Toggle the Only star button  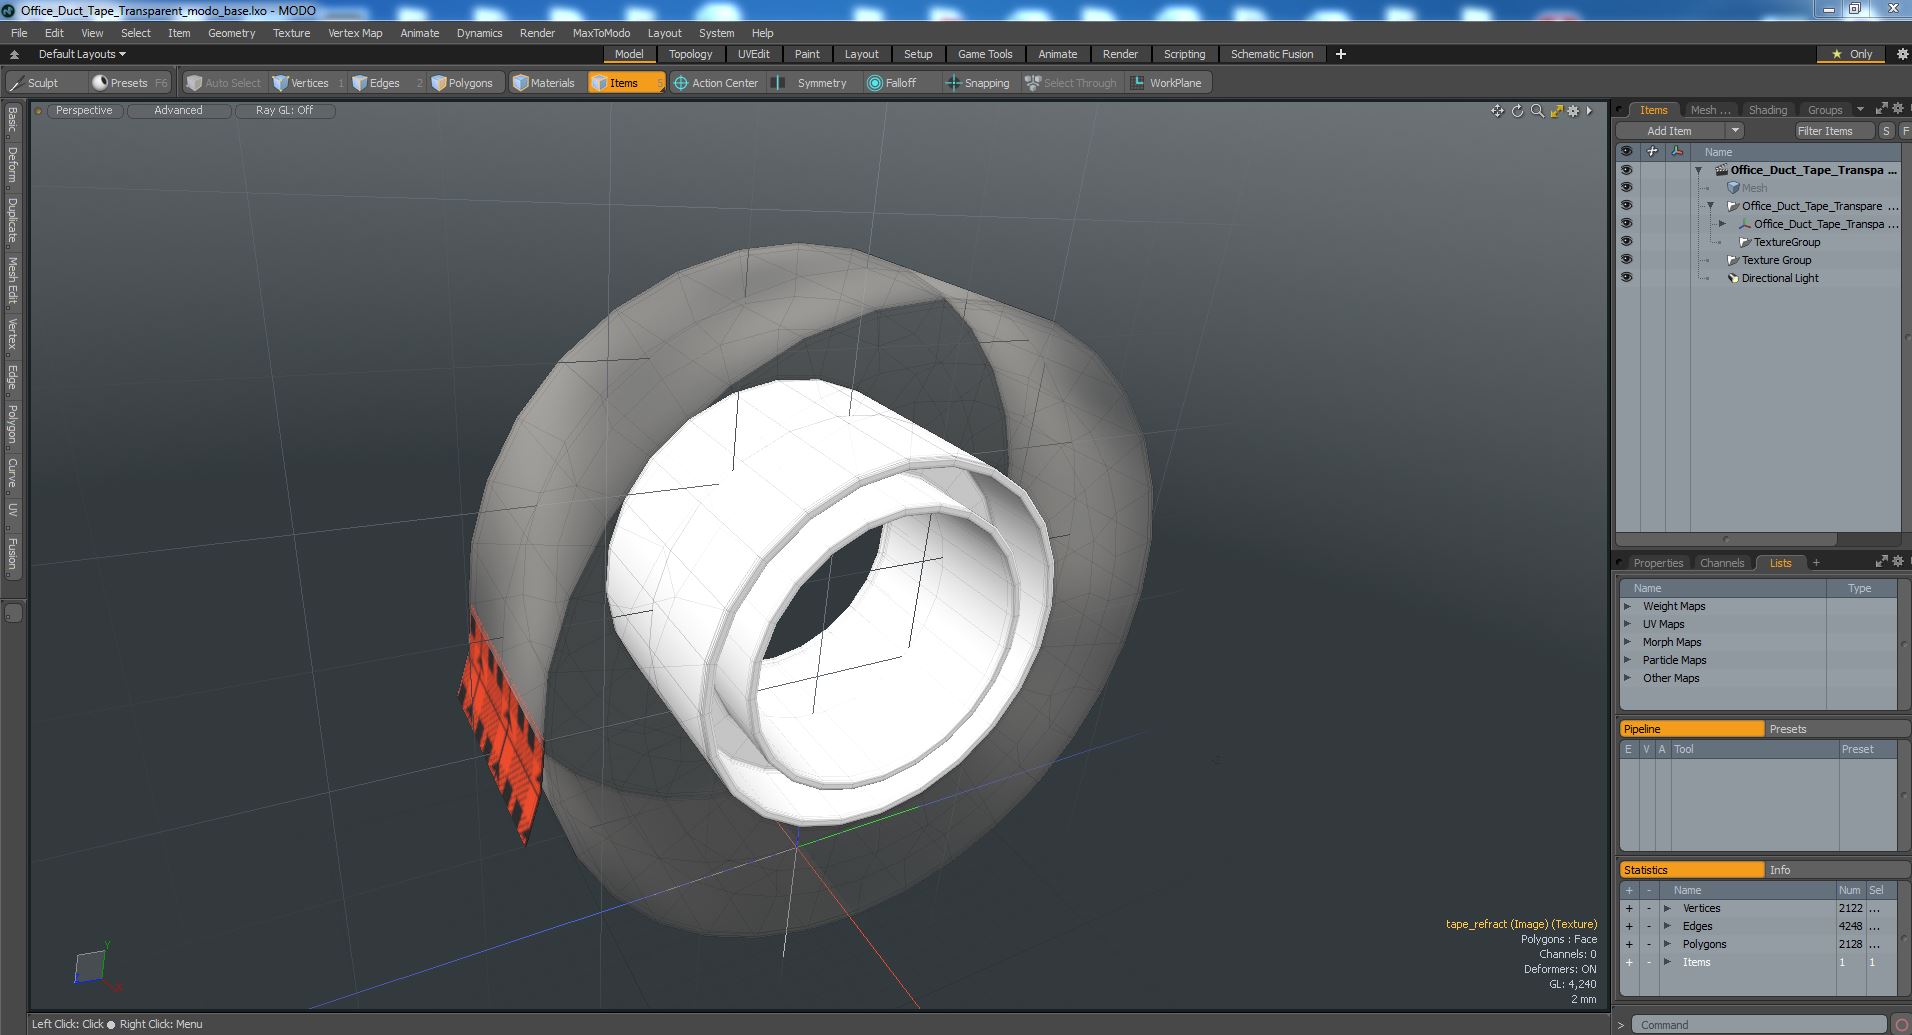point(1851,54)
